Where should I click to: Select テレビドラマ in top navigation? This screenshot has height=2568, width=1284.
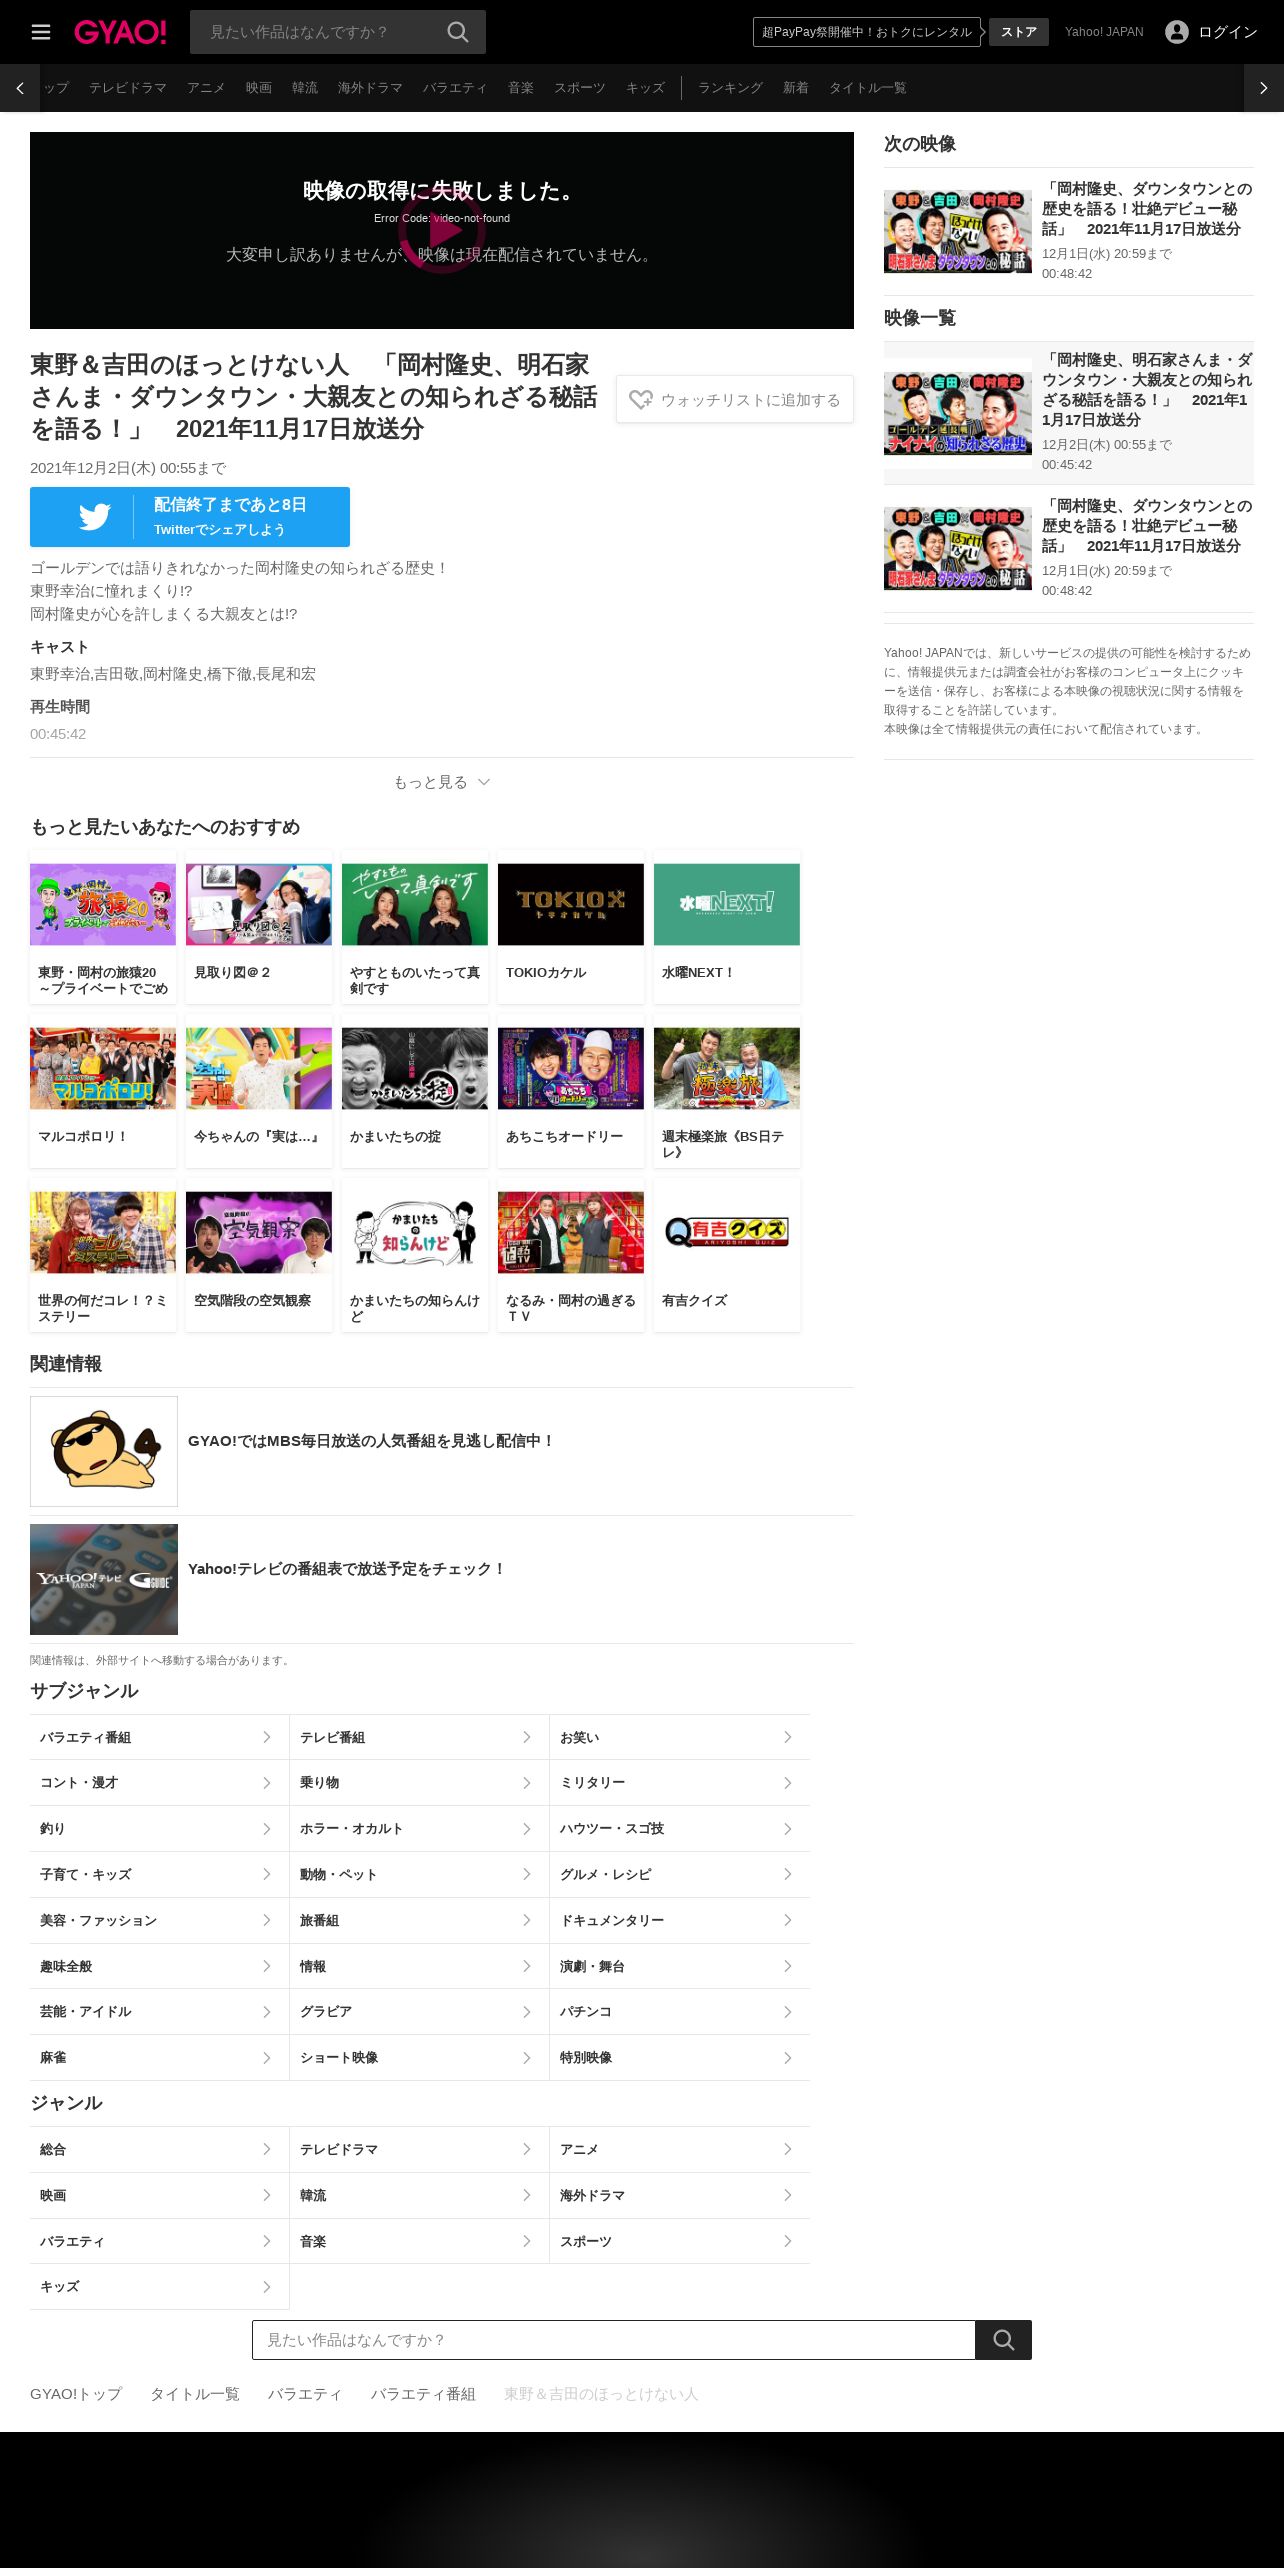pyautogui.click(x=128, y=88)
